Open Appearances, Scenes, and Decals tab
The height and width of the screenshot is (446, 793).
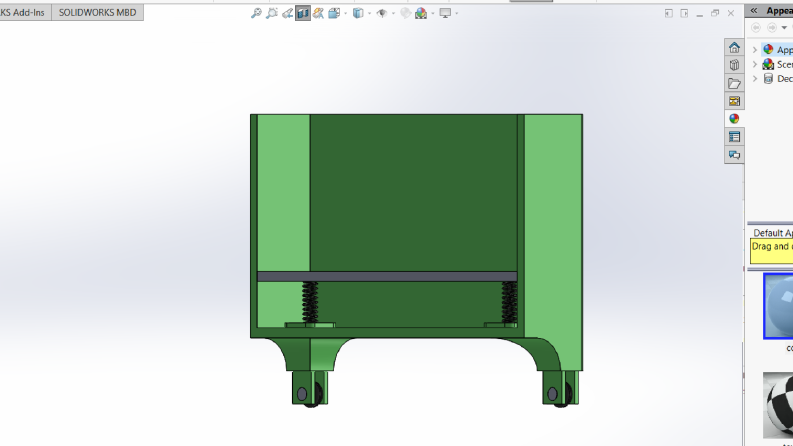tap(734, 119)
